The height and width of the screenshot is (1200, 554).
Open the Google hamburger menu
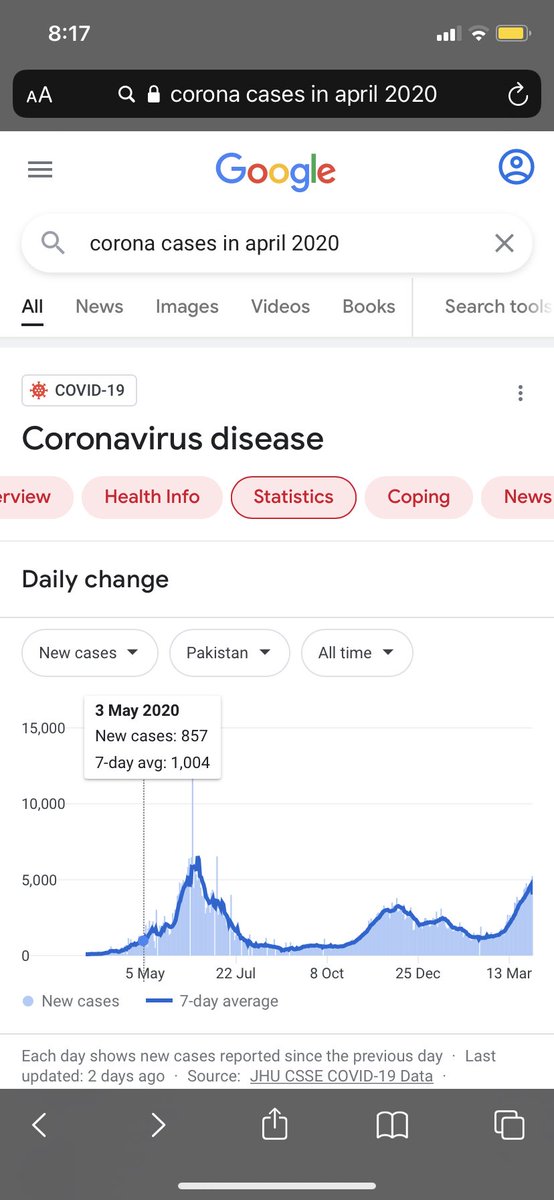(40, 170)
